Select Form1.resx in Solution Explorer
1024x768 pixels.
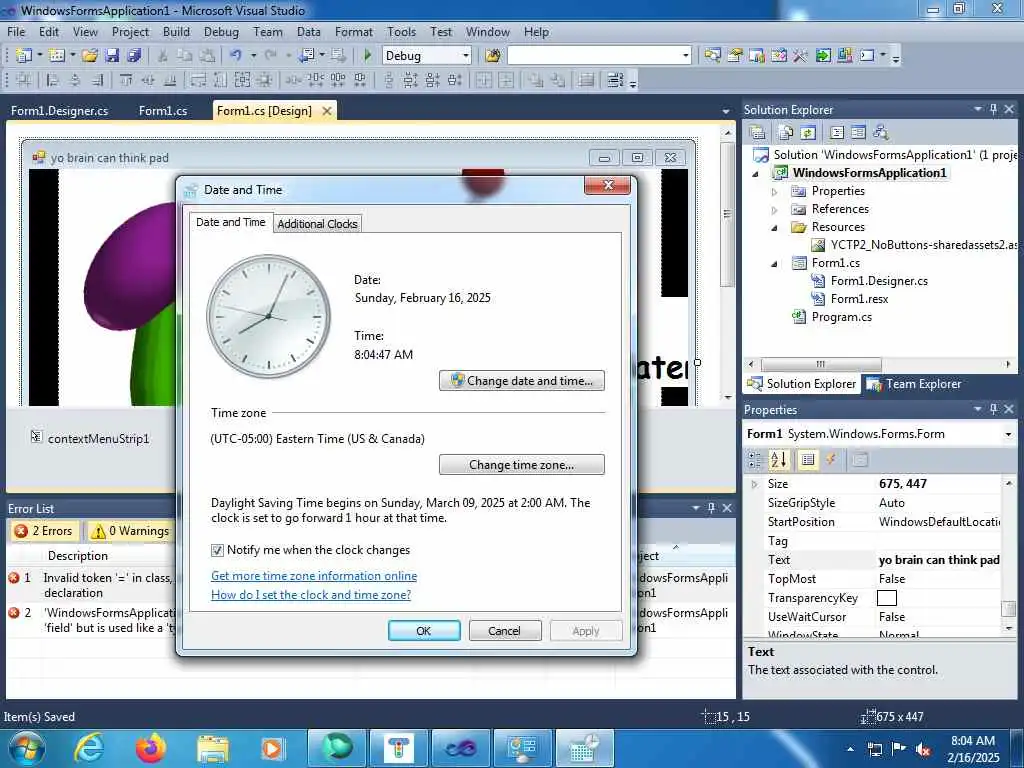pyautogui.click(x=859, y=299)
